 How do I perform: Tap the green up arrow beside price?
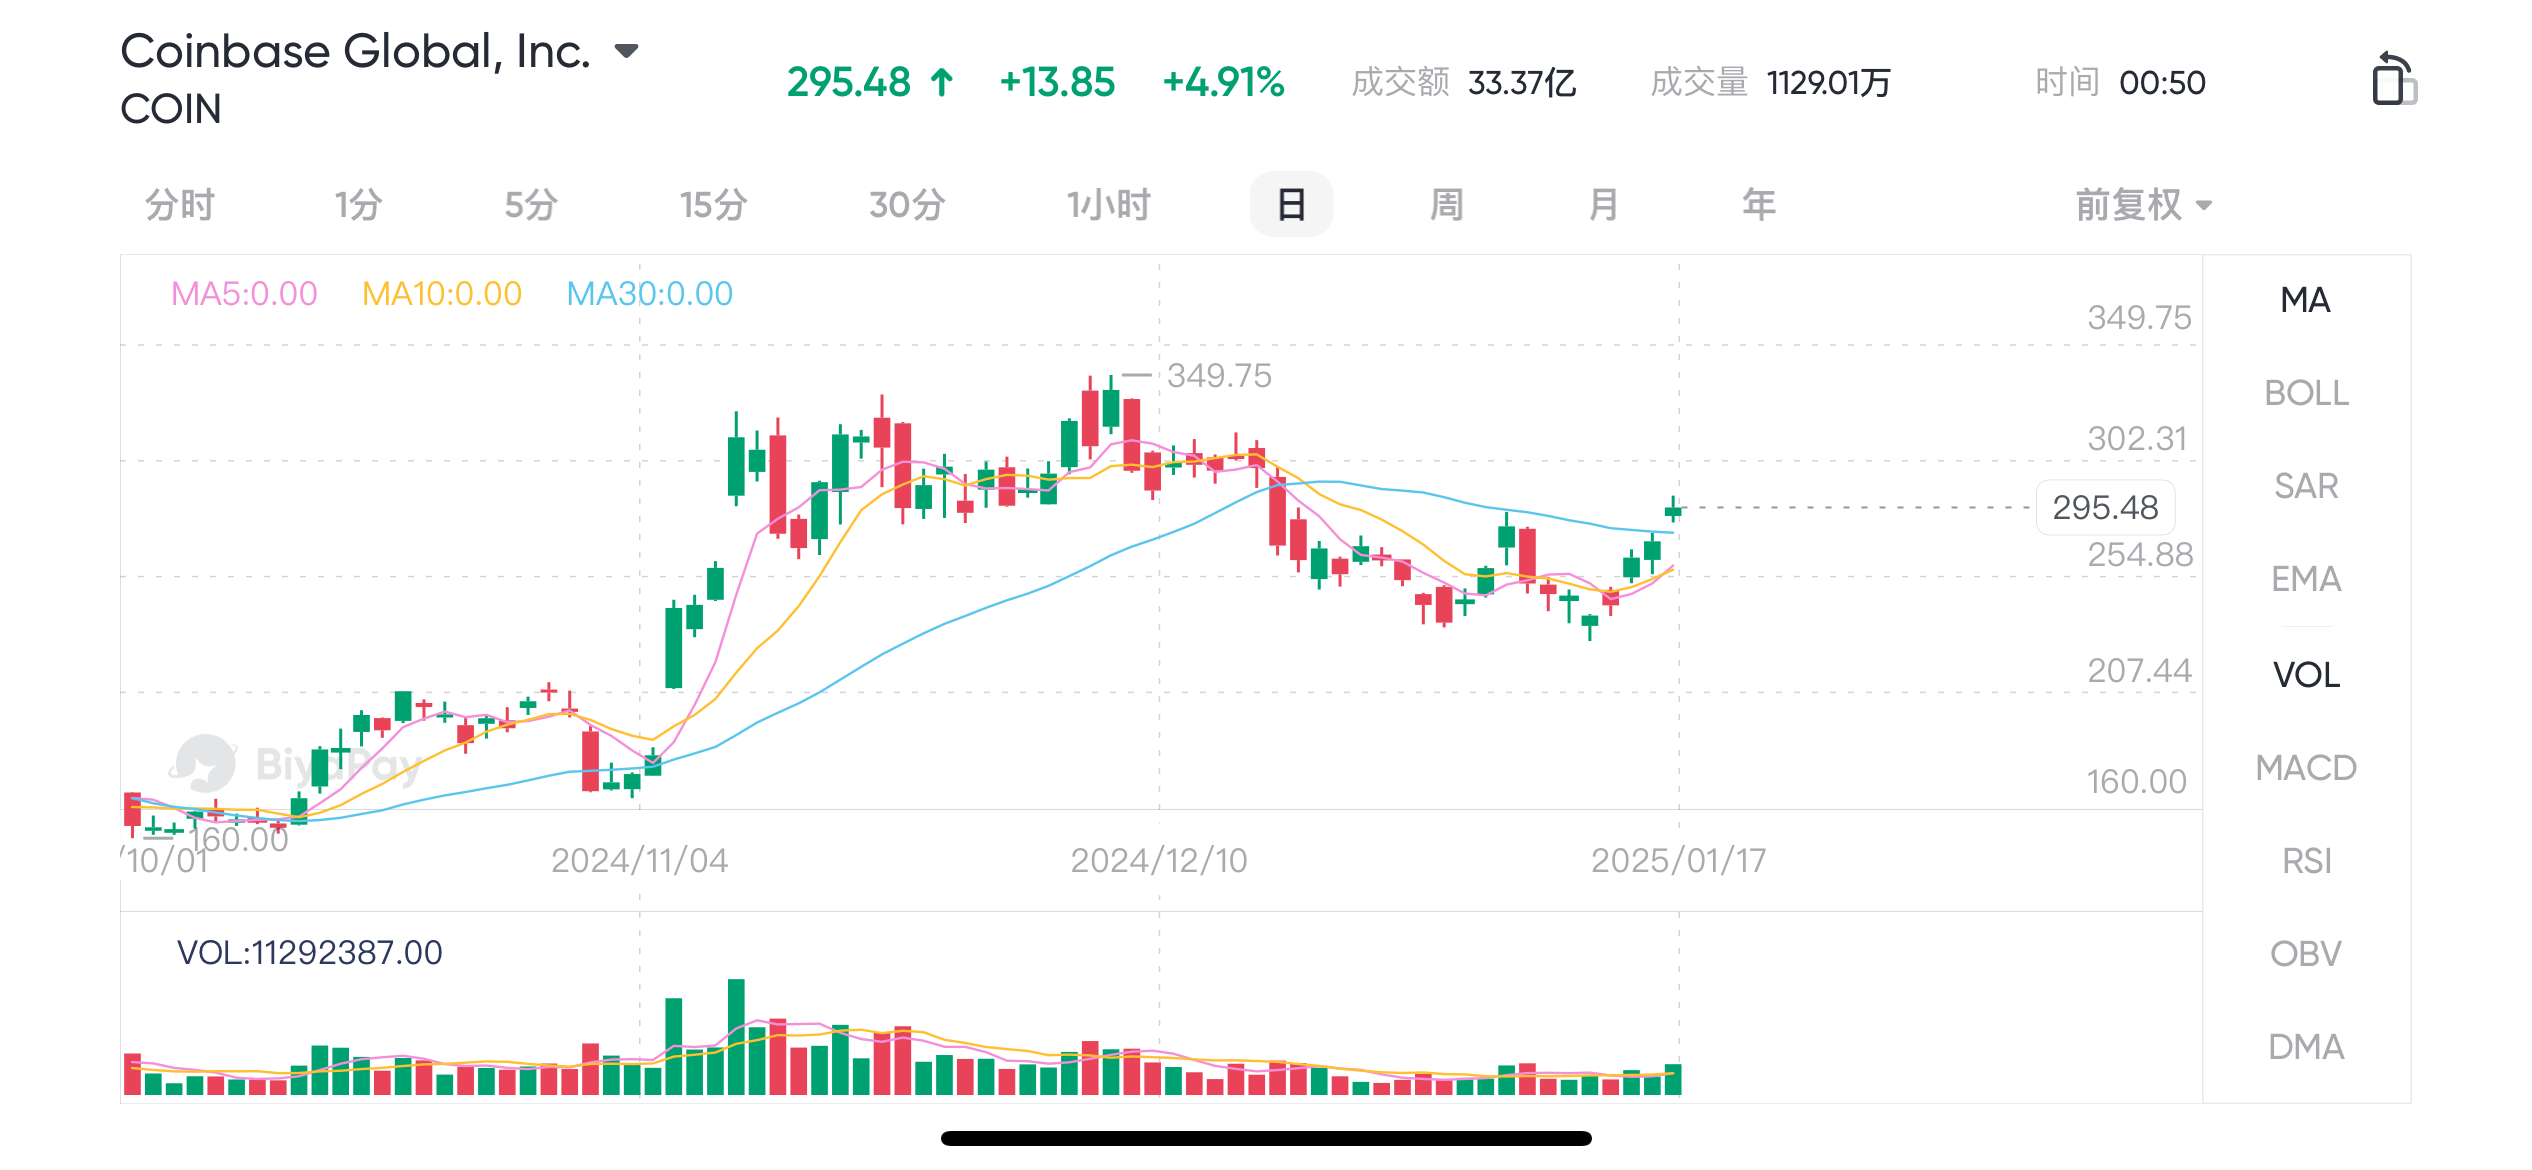pos(941,82)
